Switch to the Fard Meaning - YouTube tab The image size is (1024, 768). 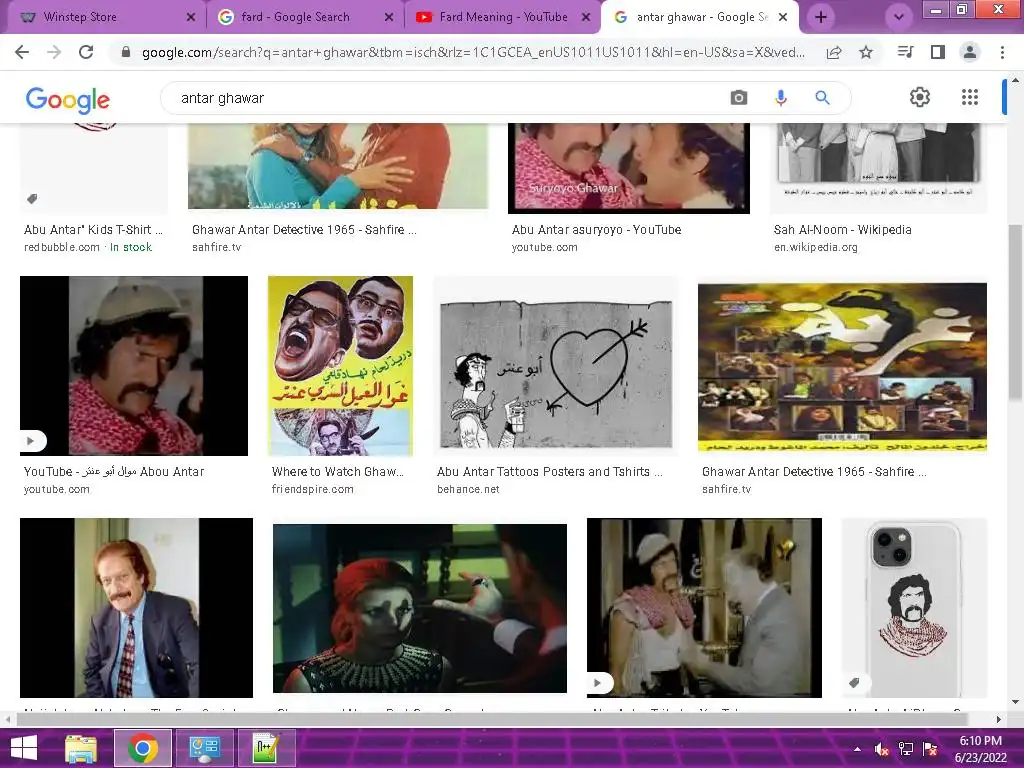pyautogui.click(x=502, y=17)
